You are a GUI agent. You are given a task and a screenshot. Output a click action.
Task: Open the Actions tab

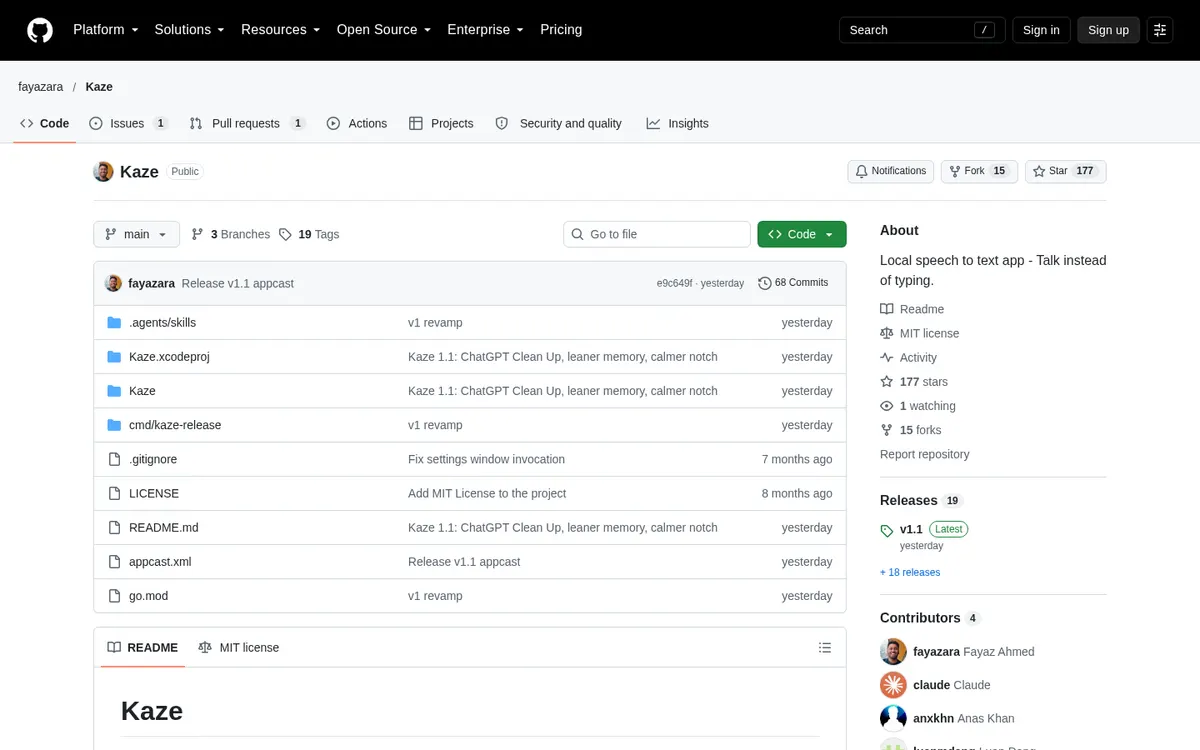point(357,124)
